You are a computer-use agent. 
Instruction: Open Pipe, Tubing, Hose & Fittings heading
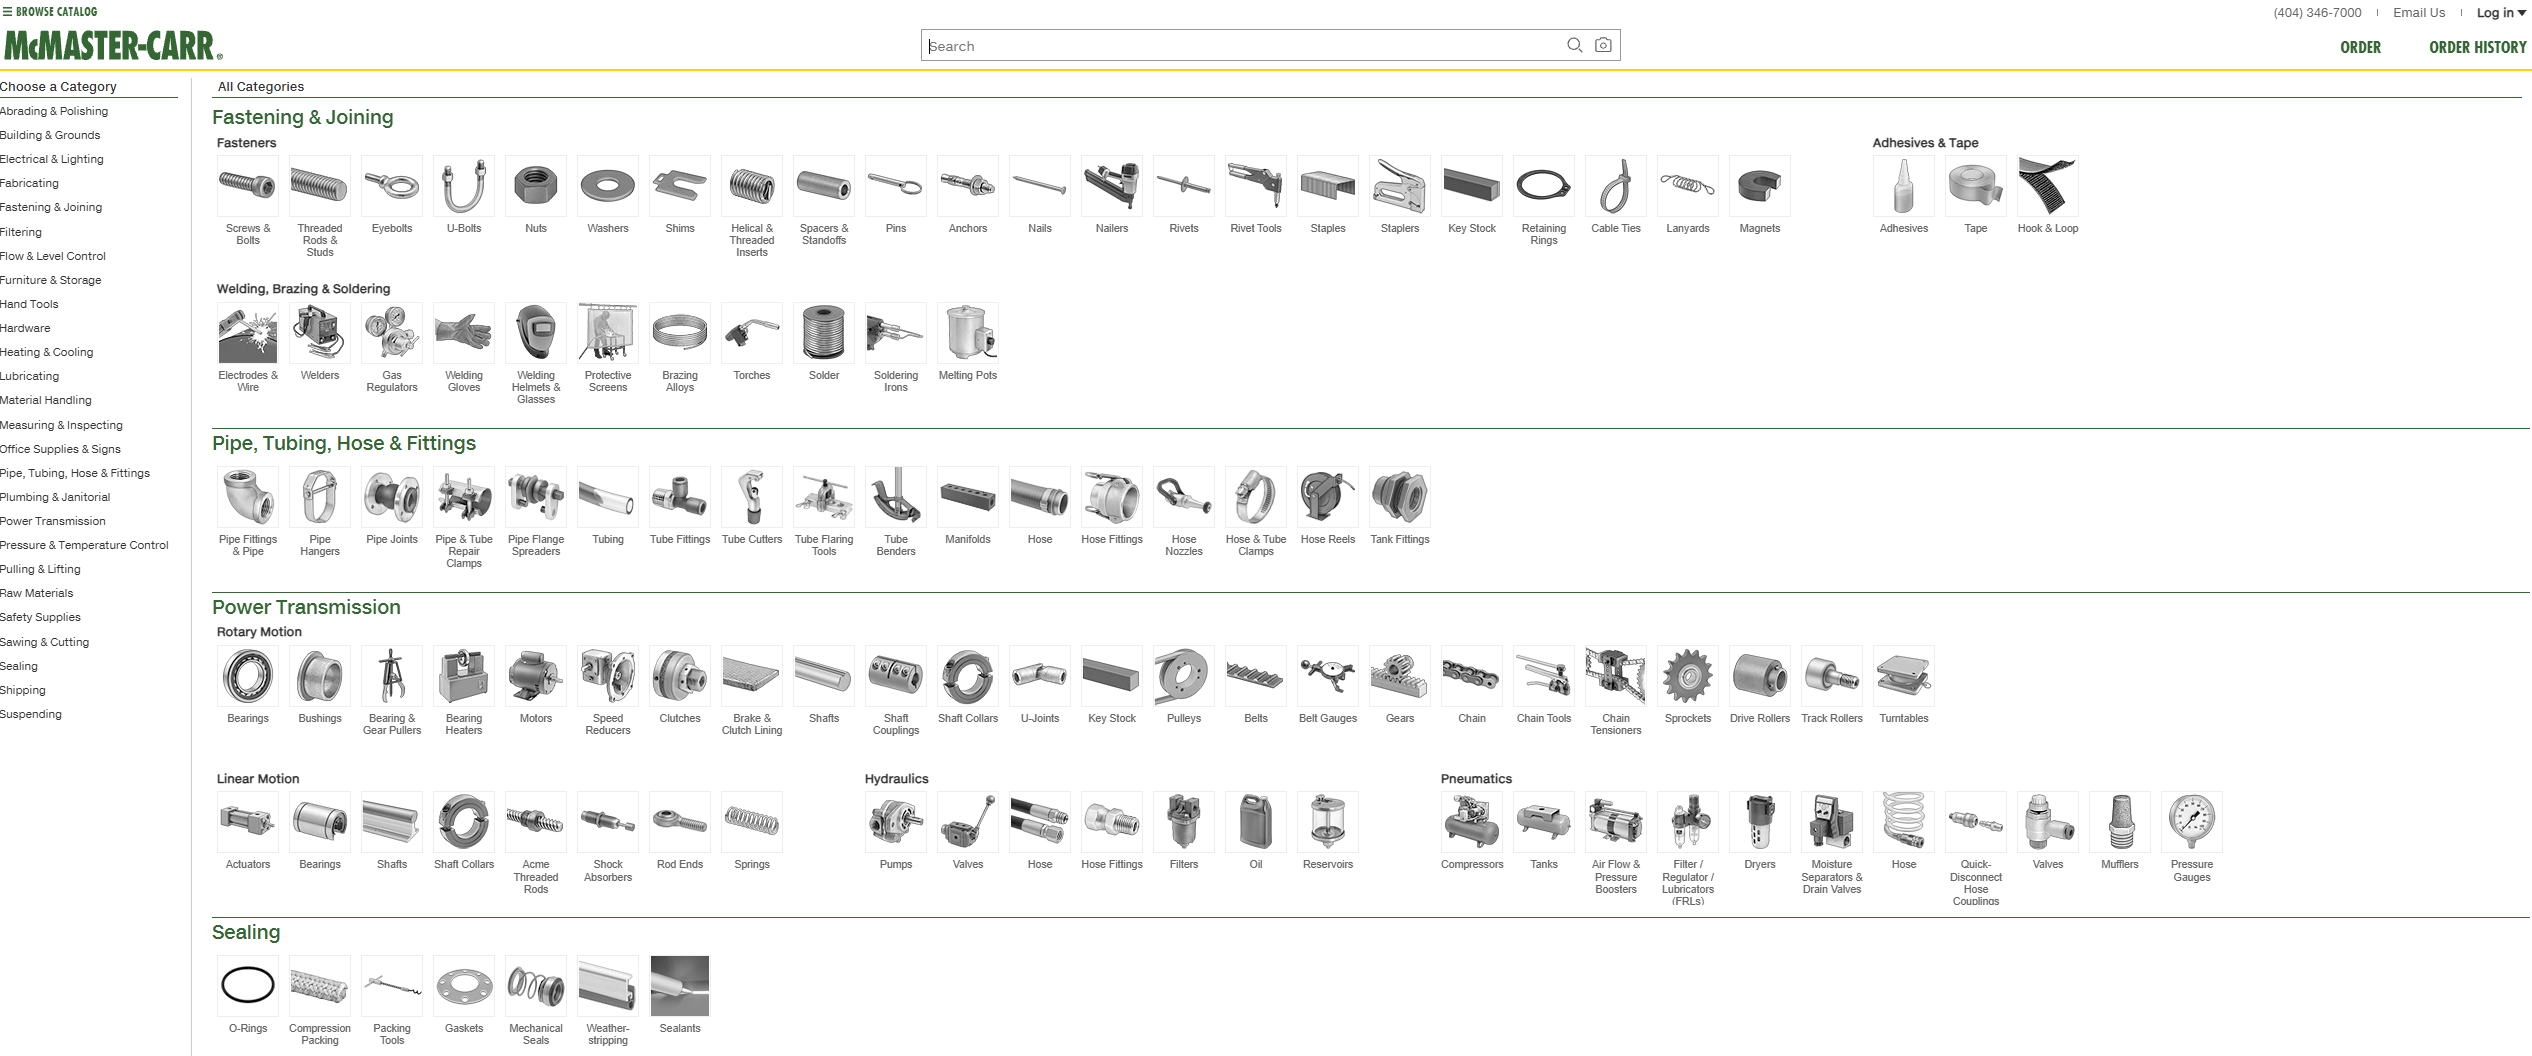click(x=344, y=443)
